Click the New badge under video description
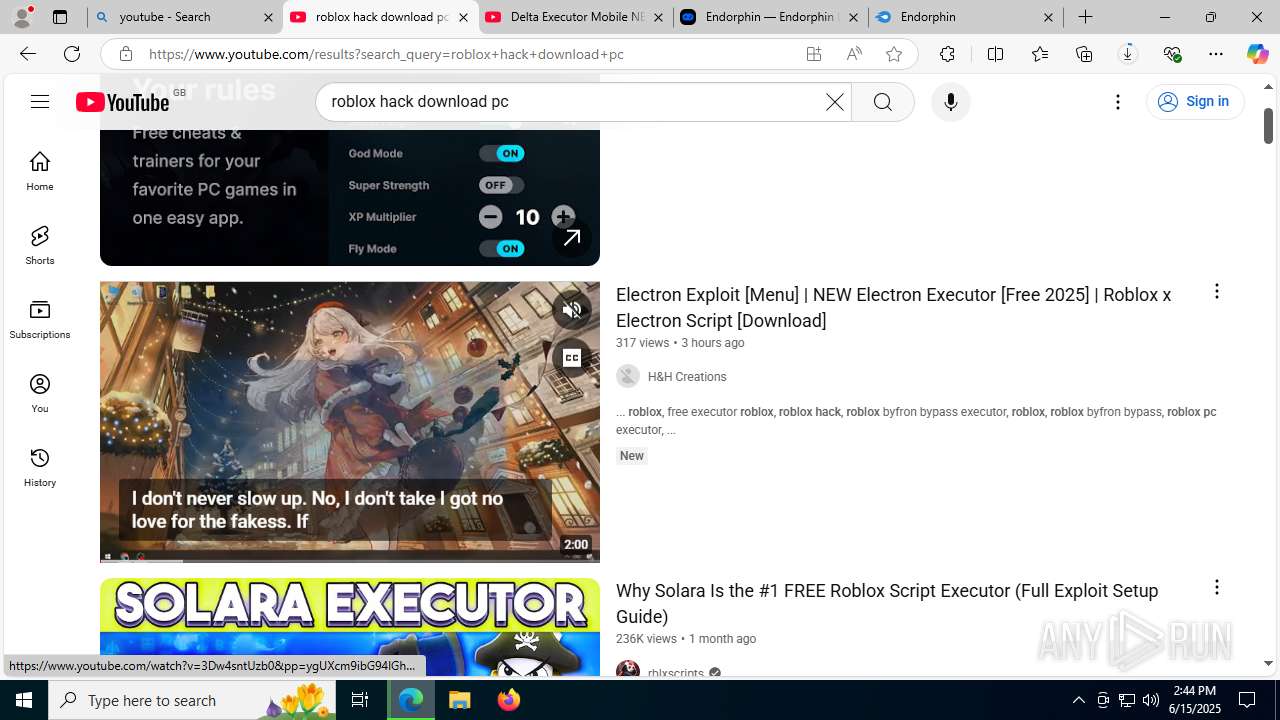The height and width of the screenshot is (720, 1280). click(632, 456)
